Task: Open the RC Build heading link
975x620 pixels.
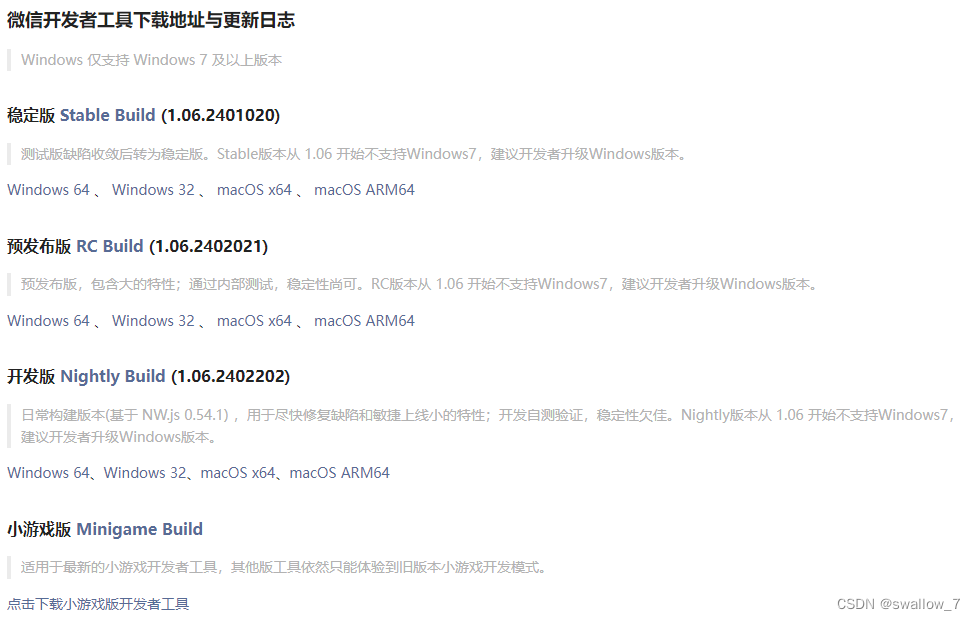Action: tap(109, 246)
